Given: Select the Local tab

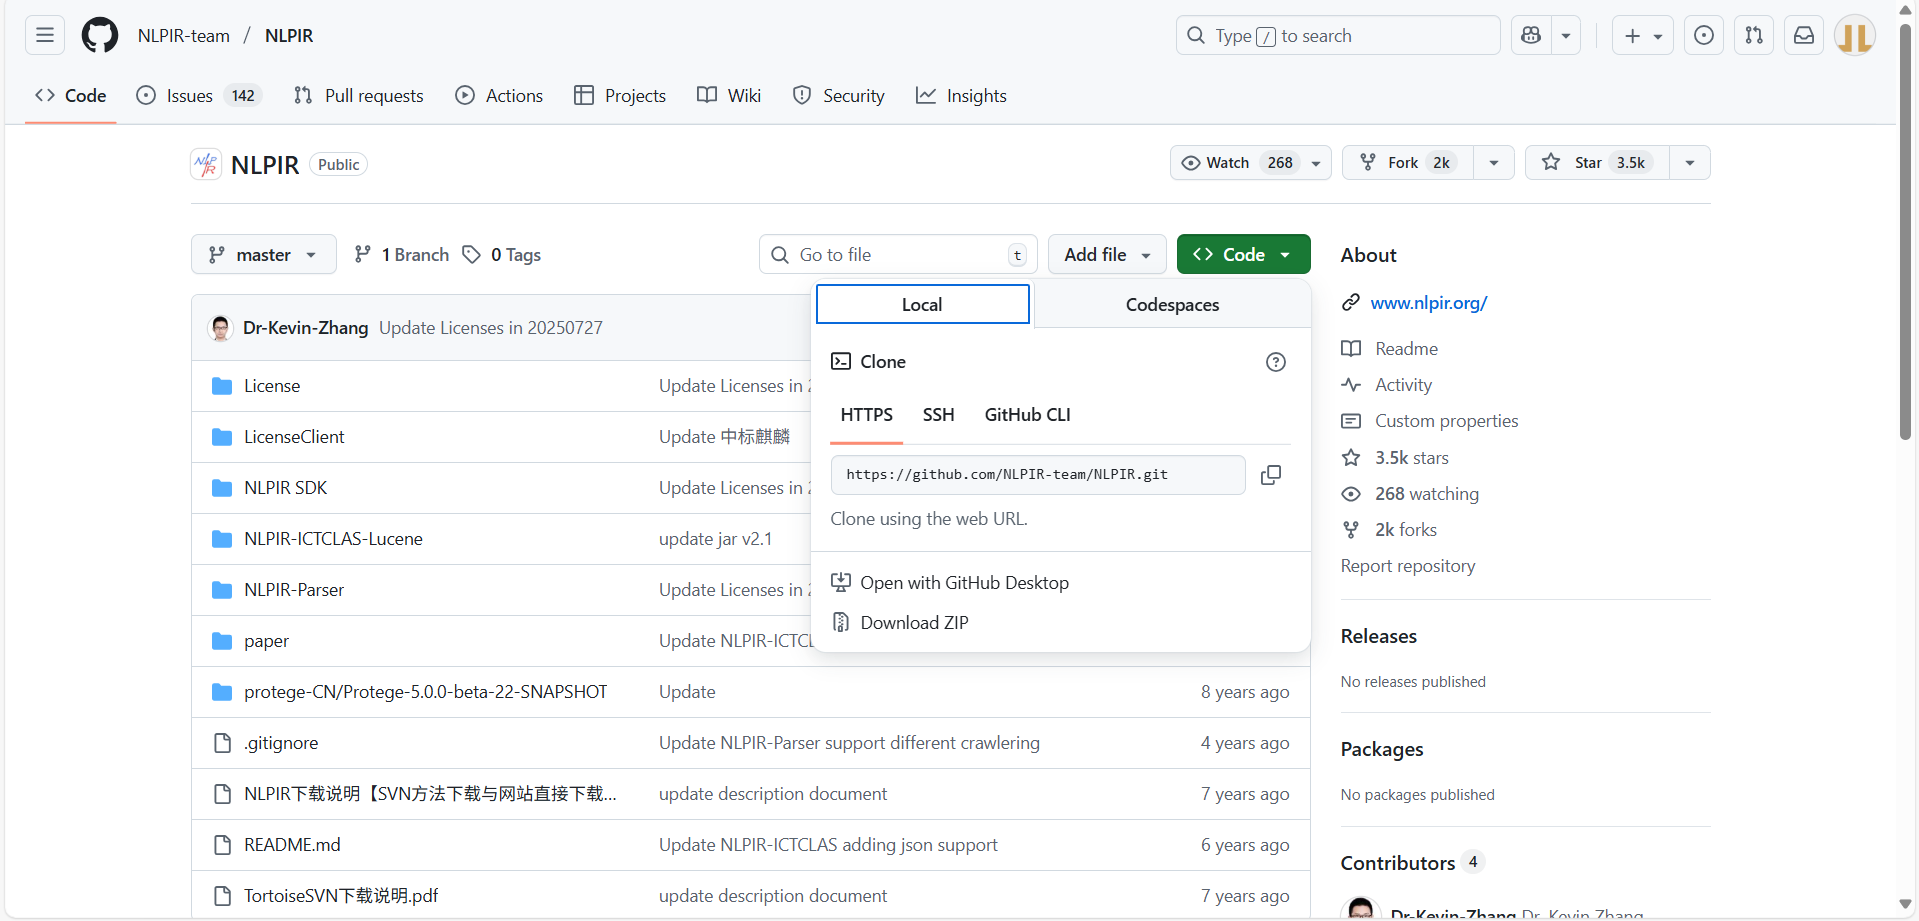Looking at the screenshot, I should coord(922,305).
